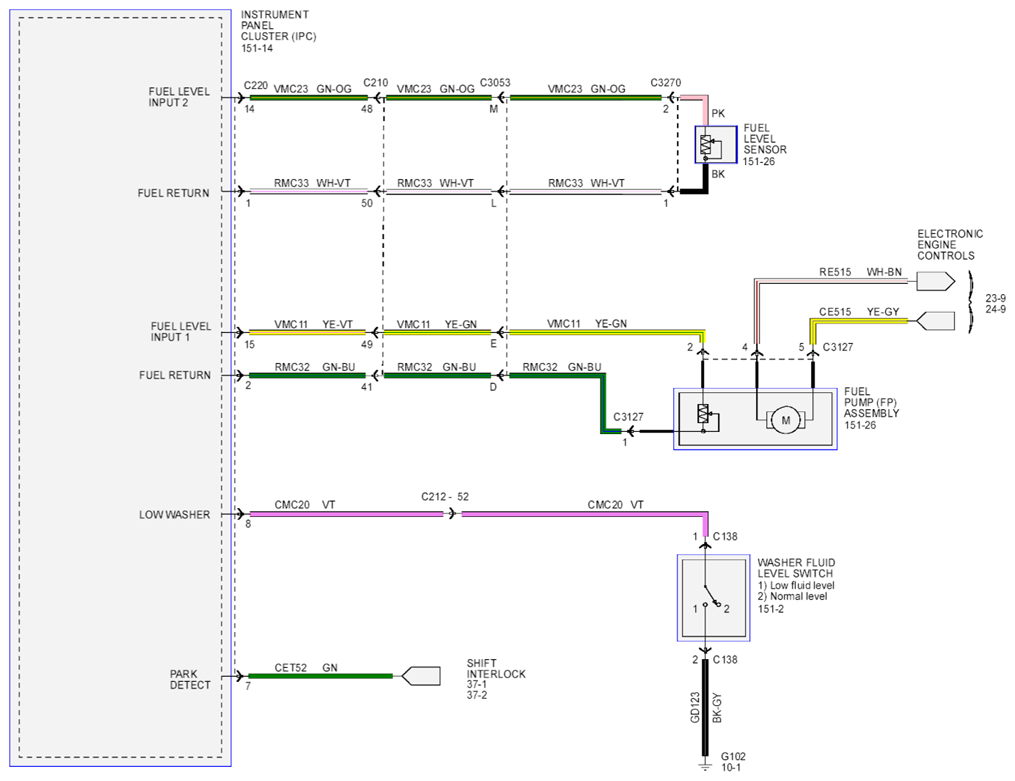Click the G102 ground symbol
Viewport: 1015px width, 781px height.
[x=705, y=767]
